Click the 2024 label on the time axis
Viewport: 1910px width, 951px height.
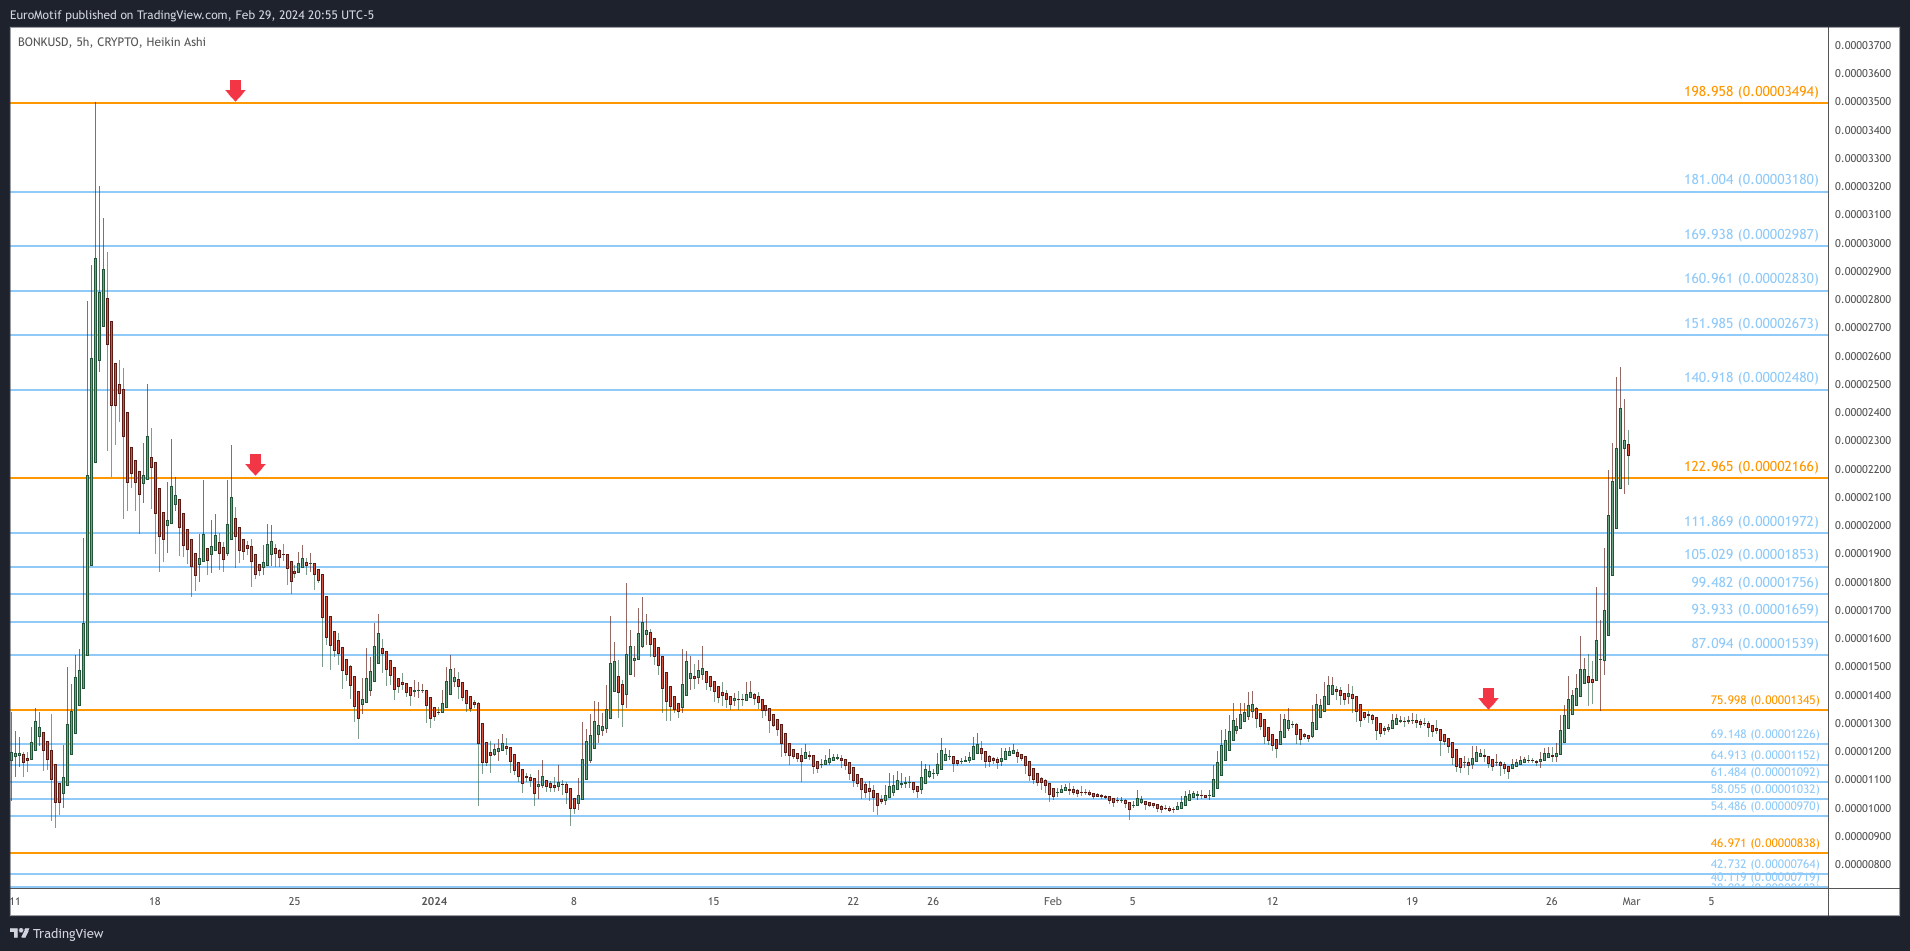(434, 901)
